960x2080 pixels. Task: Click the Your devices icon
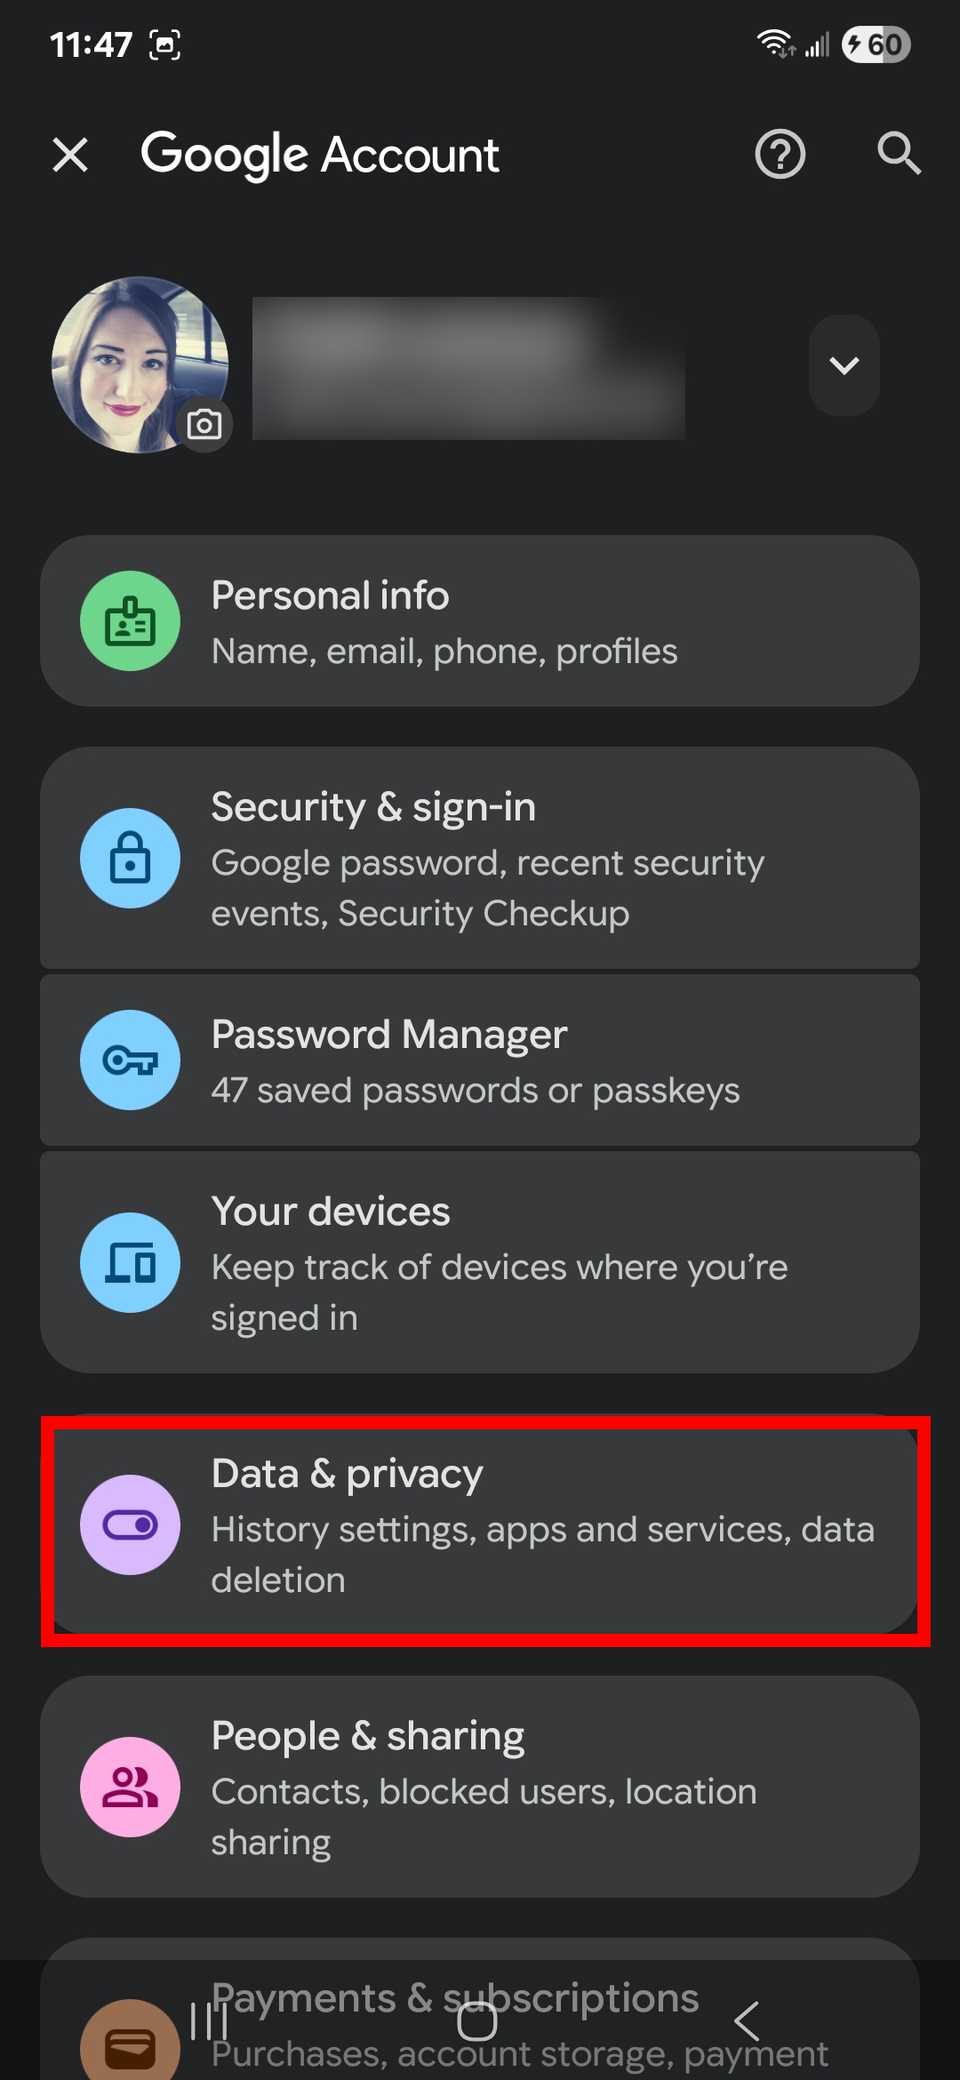tap(130, 1262)
